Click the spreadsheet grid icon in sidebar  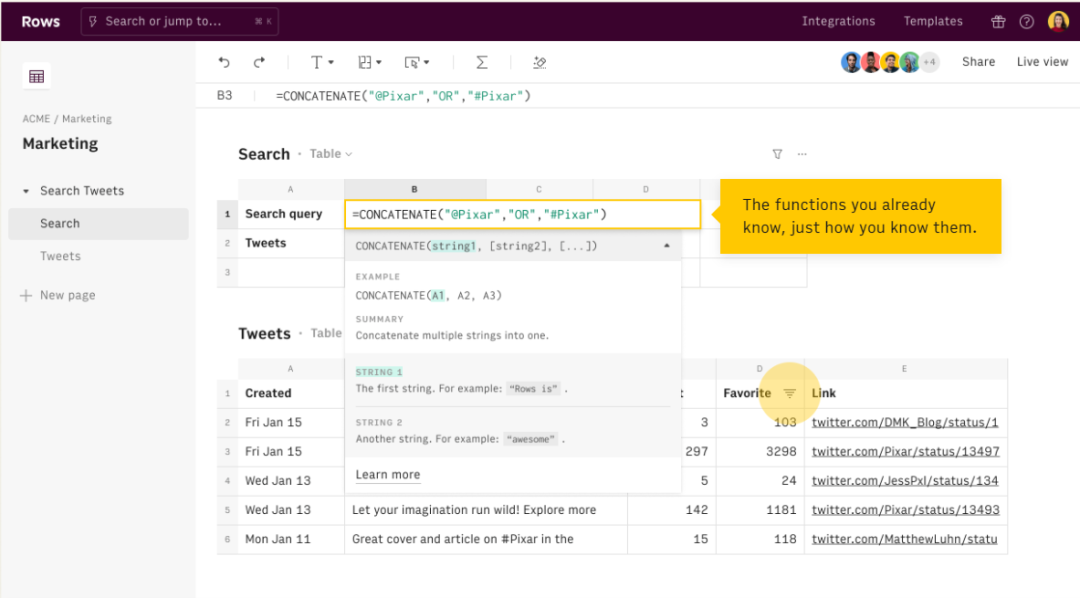click(x=37, y=76)
